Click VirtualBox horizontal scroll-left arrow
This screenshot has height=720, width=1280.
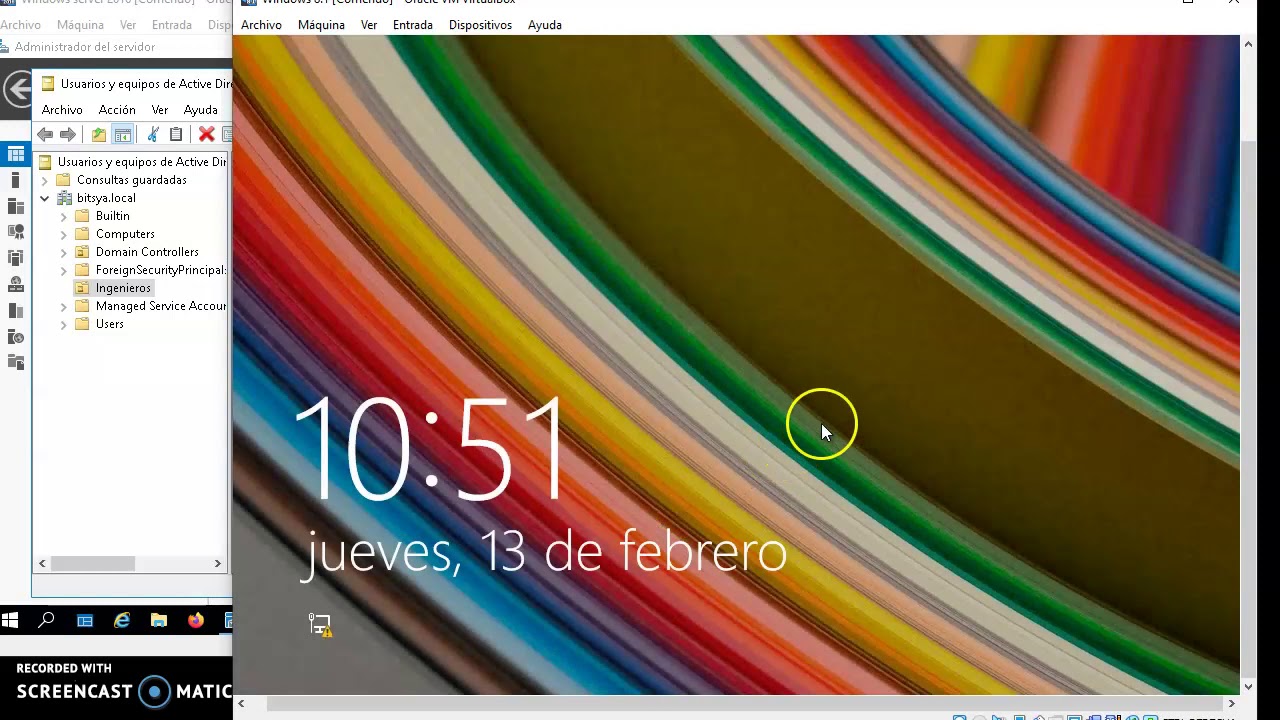[x=241, y=704]
